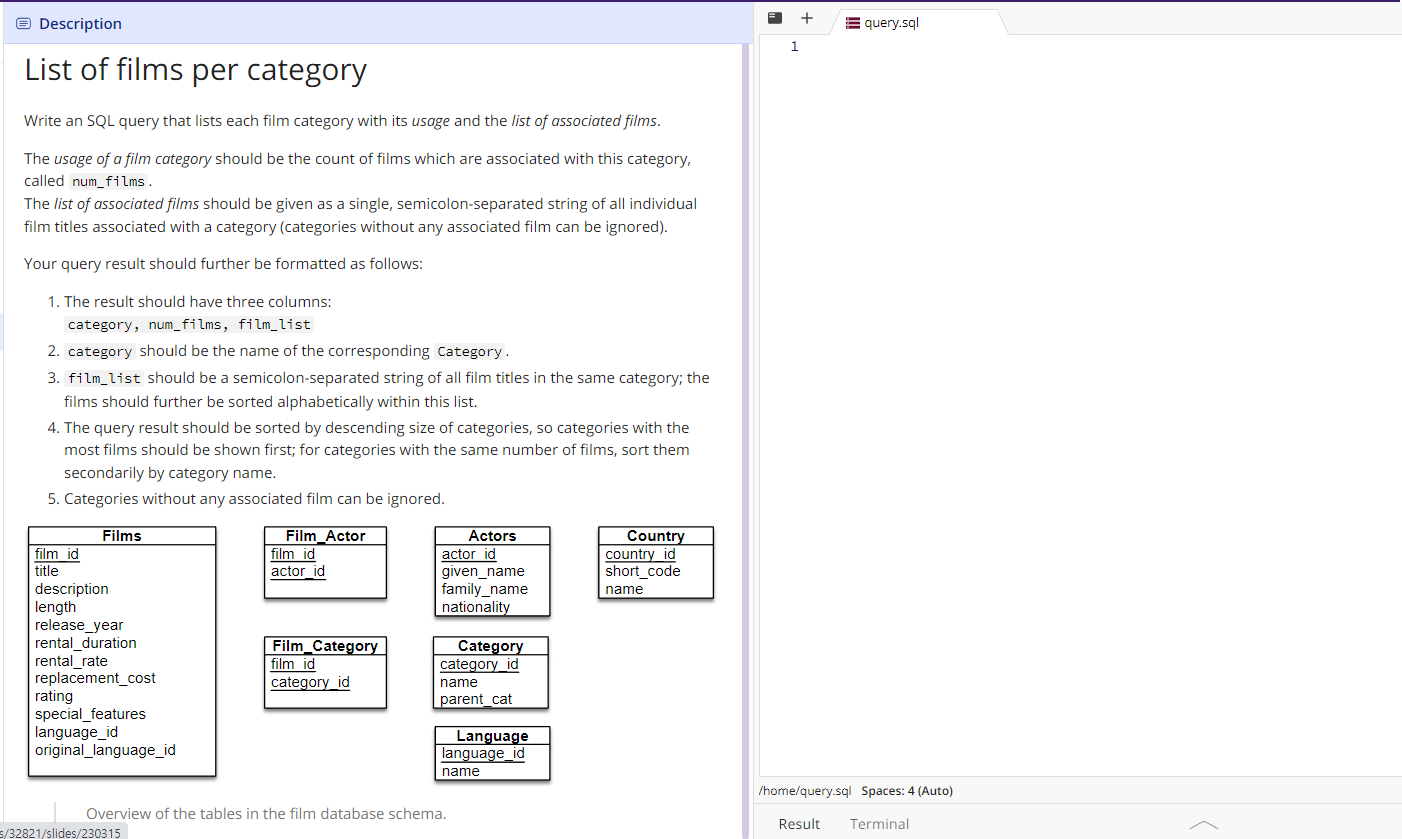Open a new editor tab with the plus icon
1402x839 pixels.
(807, 18)
